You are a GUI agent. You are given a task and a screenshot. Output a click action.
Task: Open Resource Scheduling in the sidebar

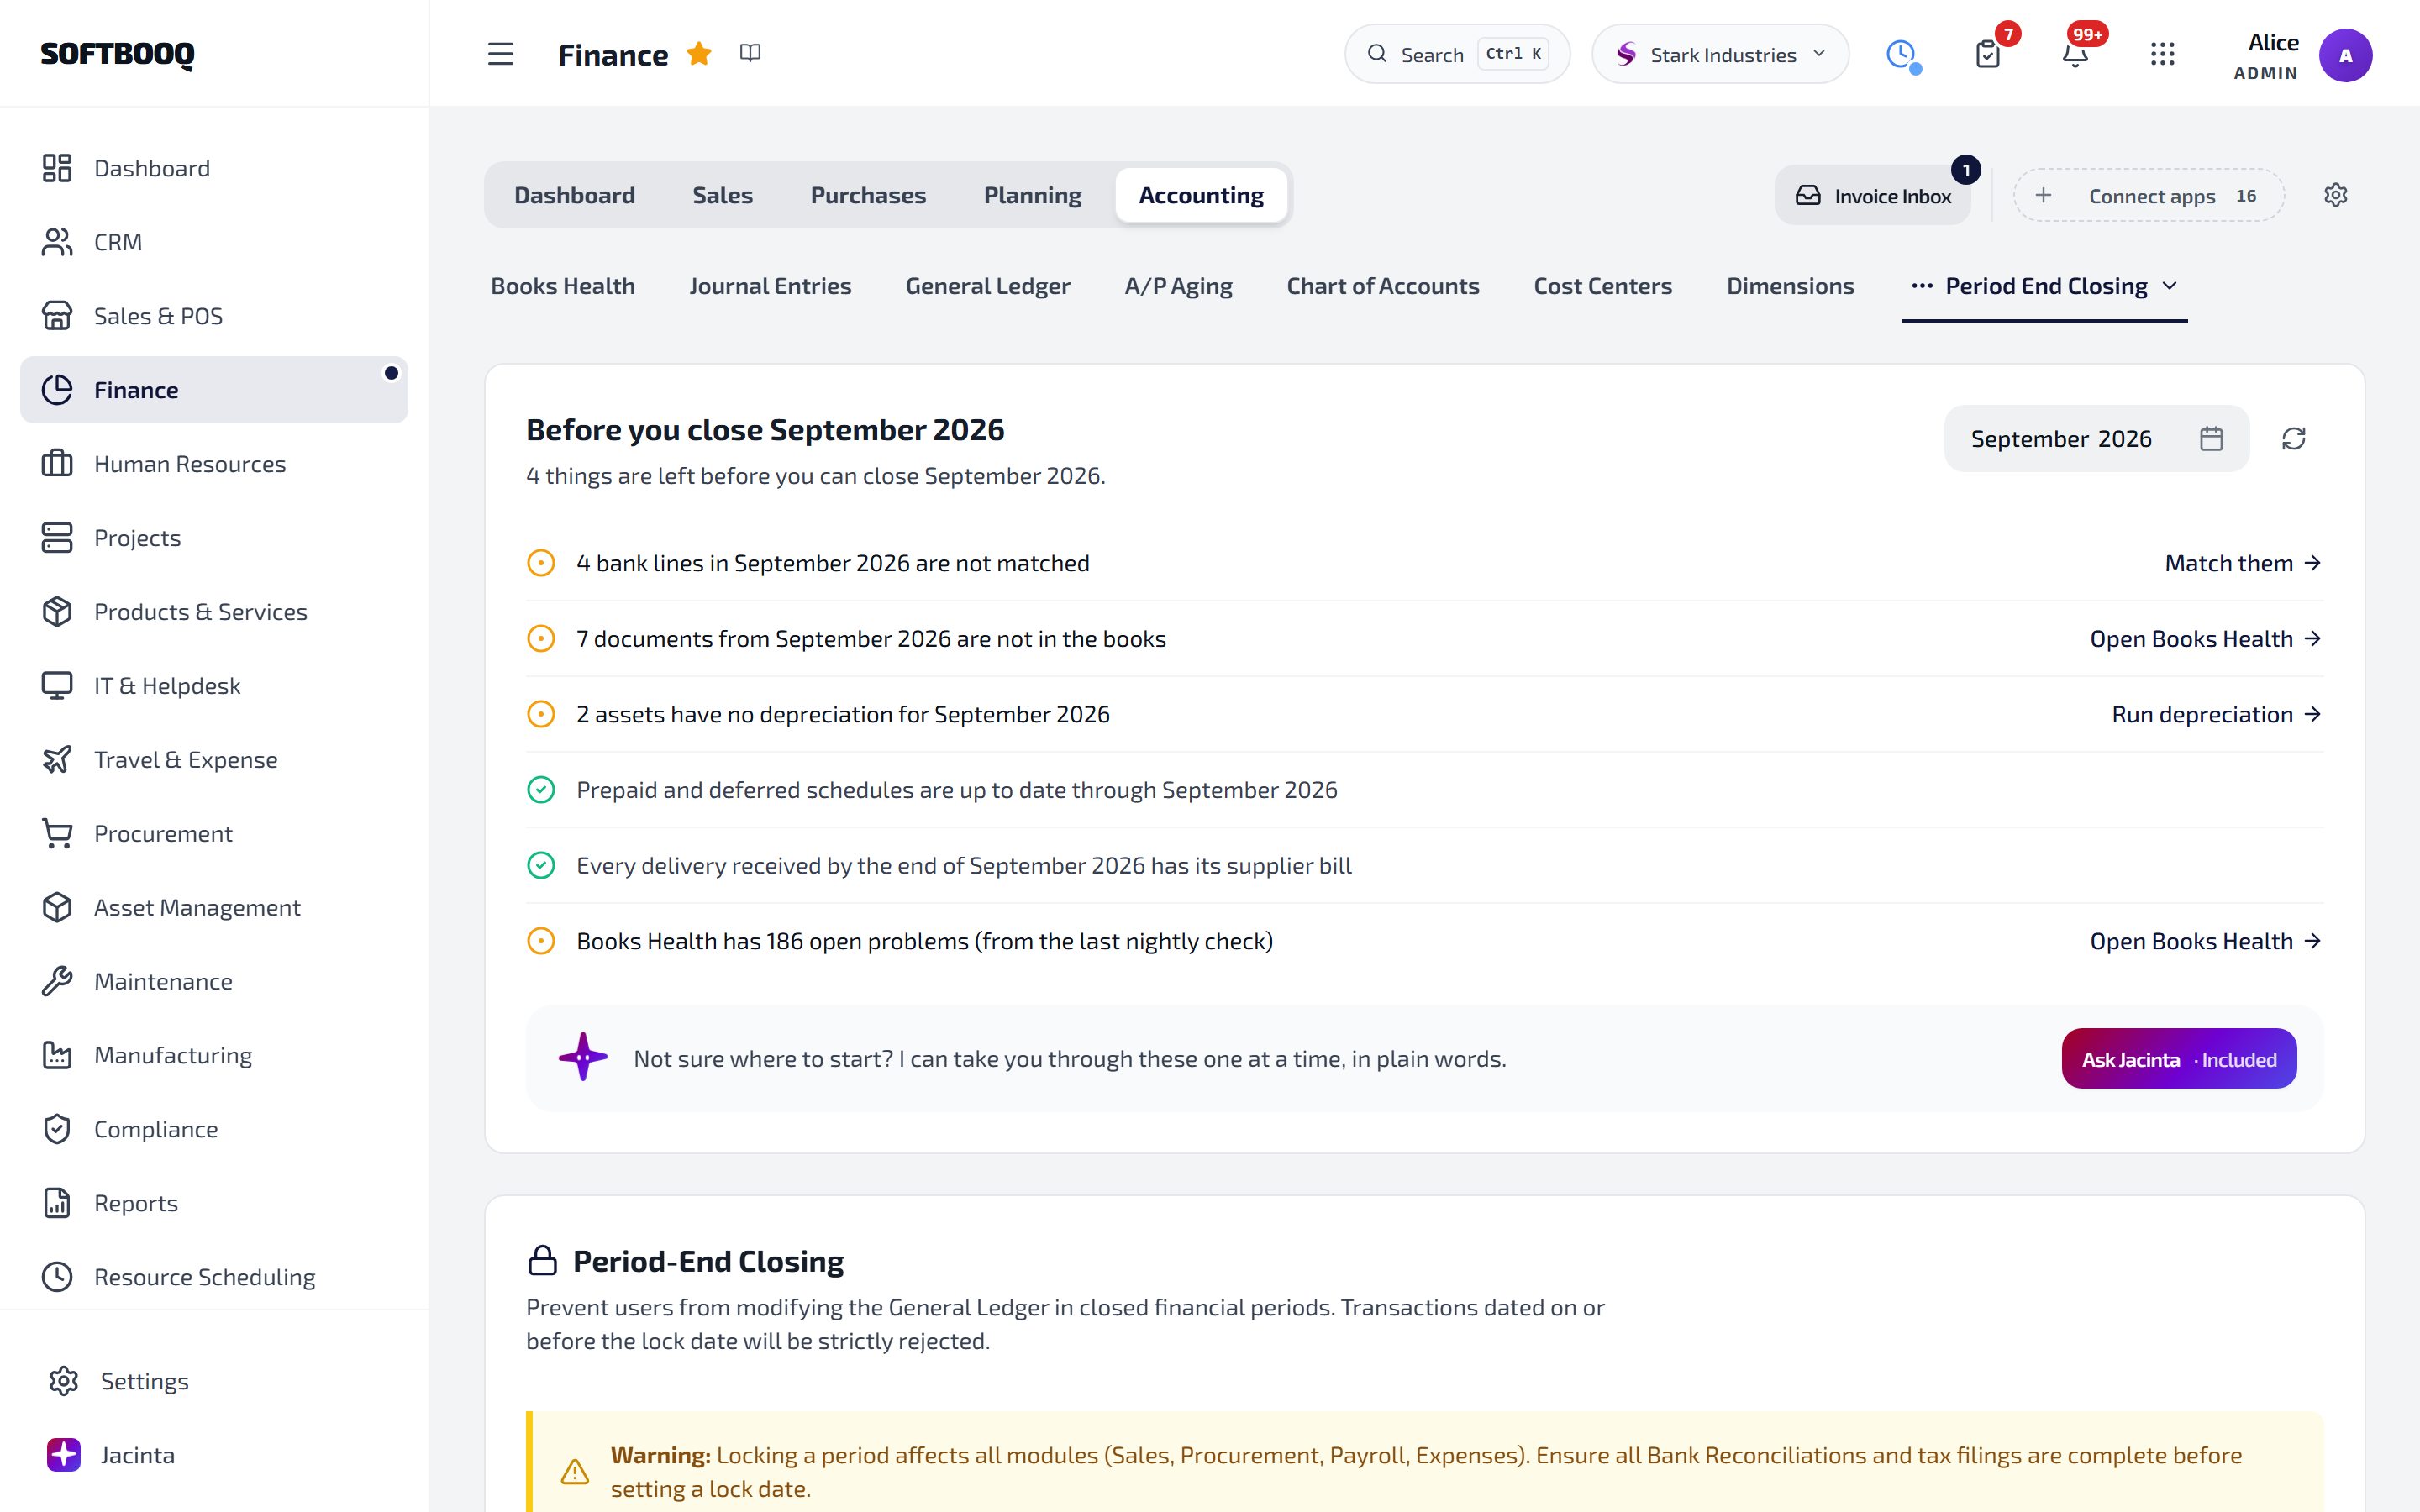[214, 1277]
